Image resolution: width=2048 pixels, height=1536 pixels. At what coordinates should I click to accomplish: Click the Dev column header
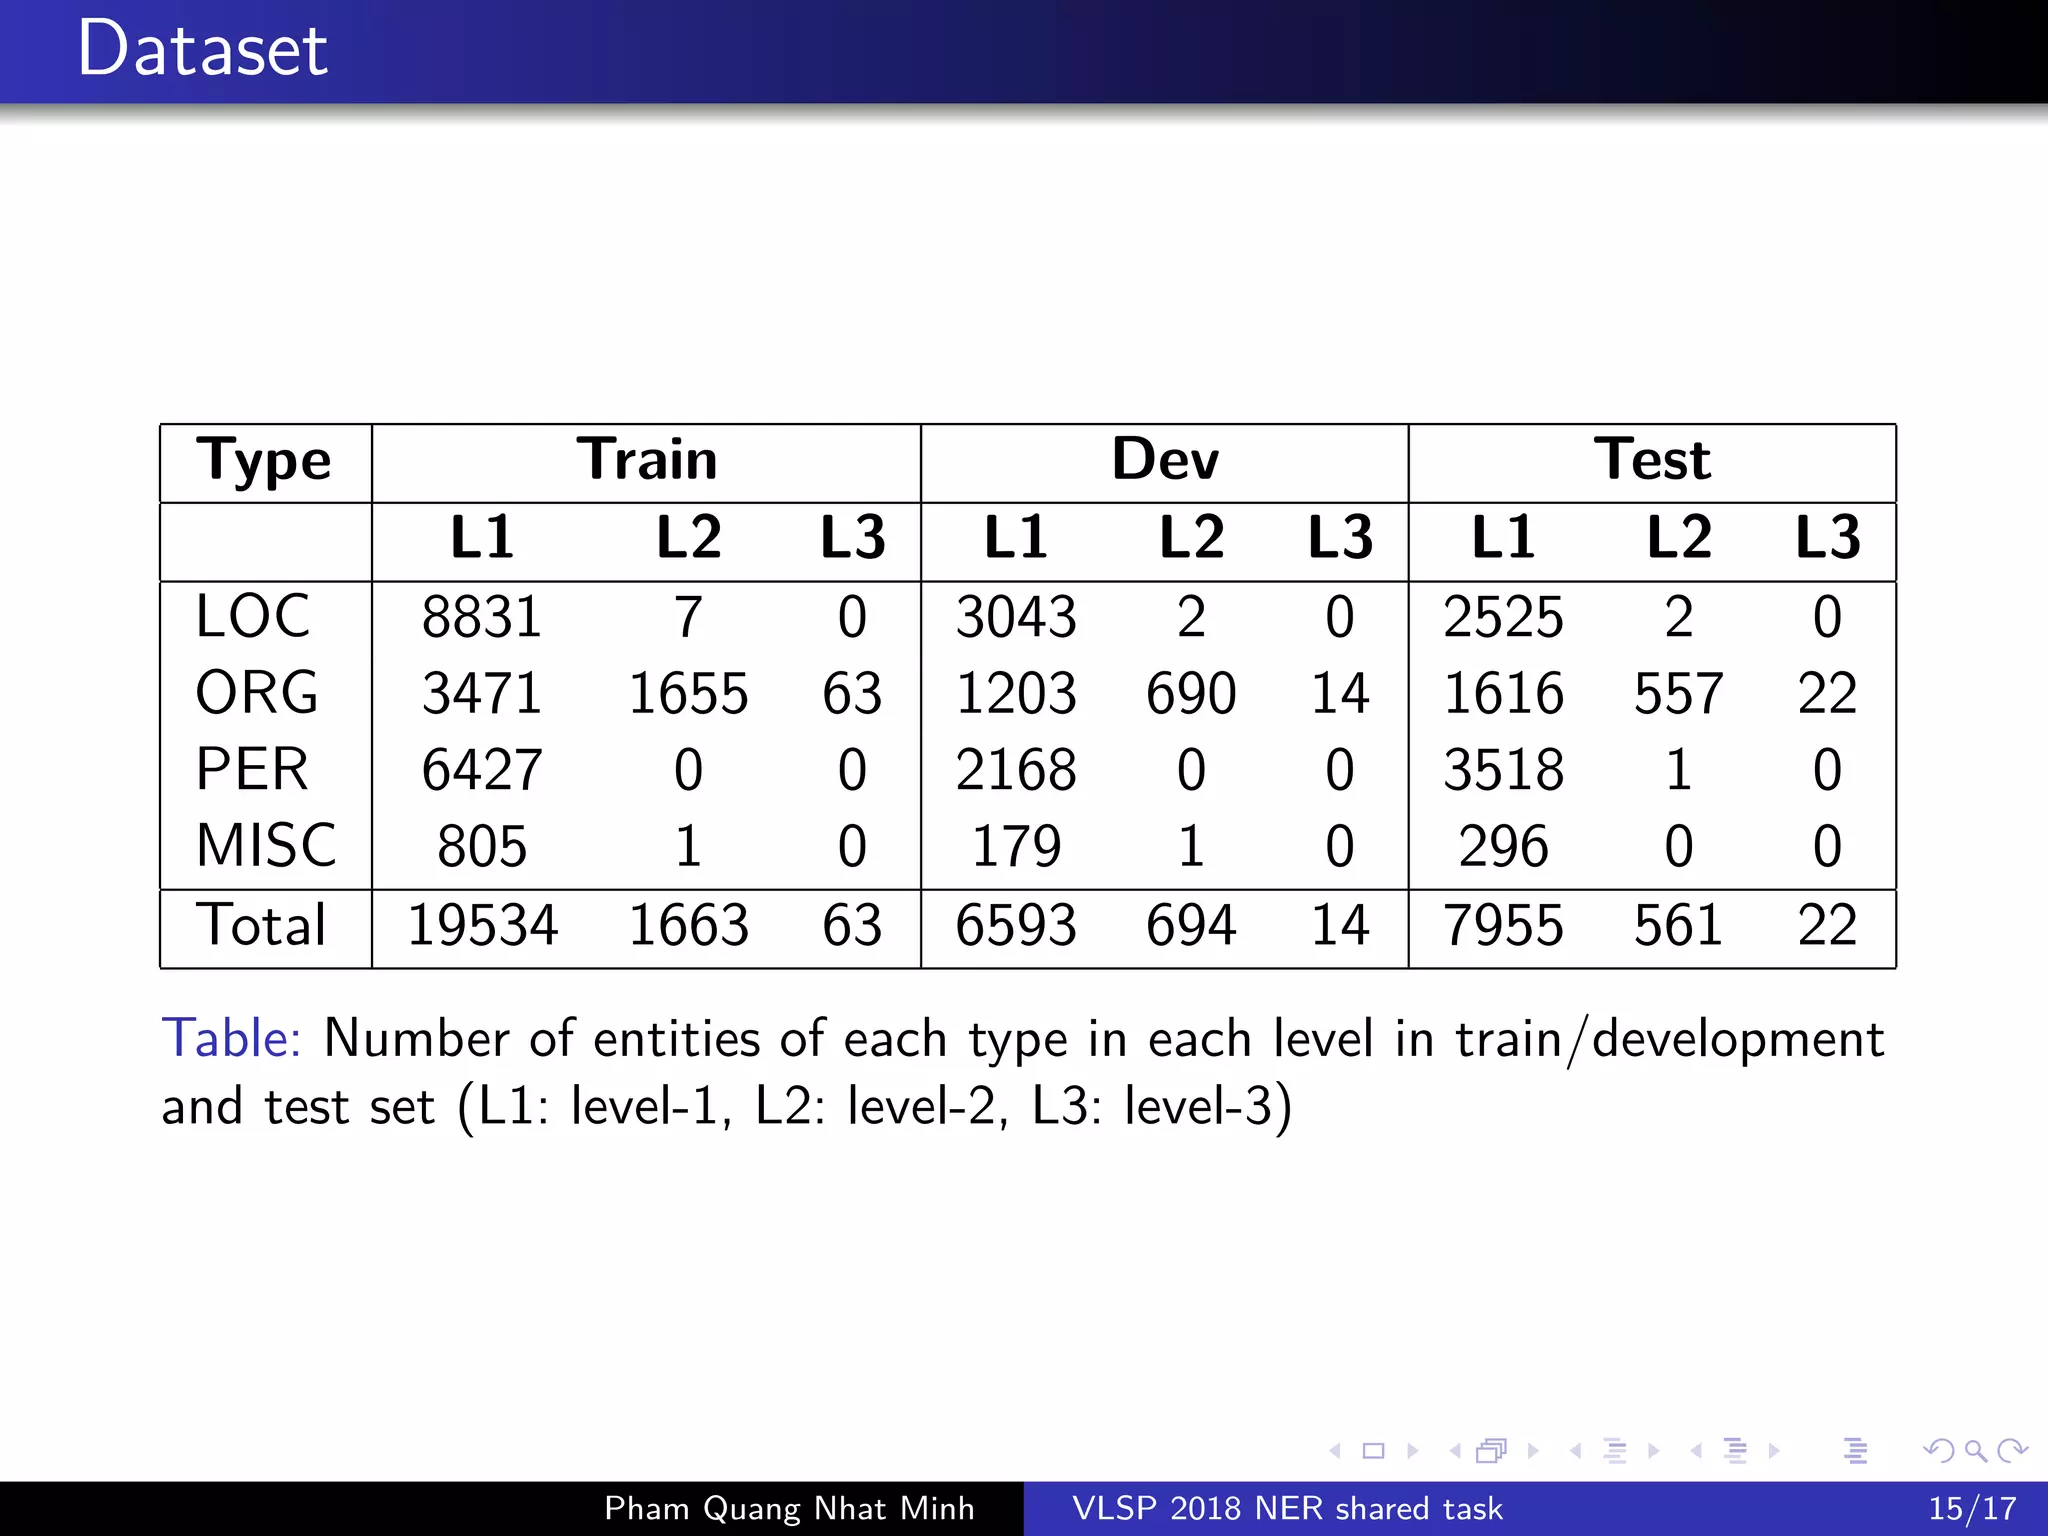pos(1165,460)
